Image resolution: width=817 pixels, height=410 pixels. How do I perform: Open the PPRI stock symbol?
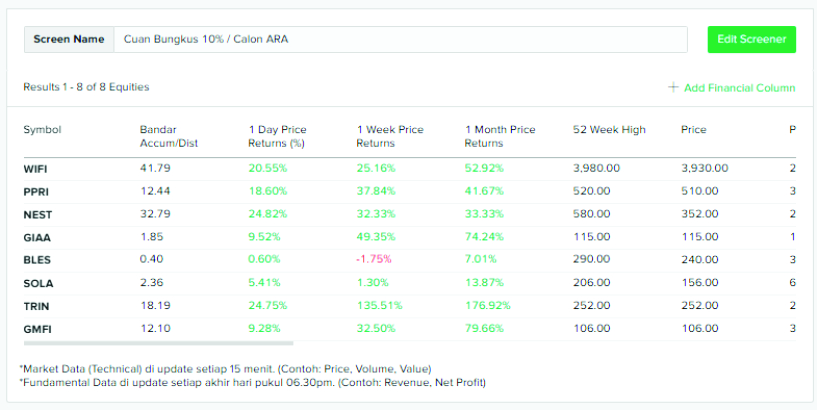(x=35, y=191)
